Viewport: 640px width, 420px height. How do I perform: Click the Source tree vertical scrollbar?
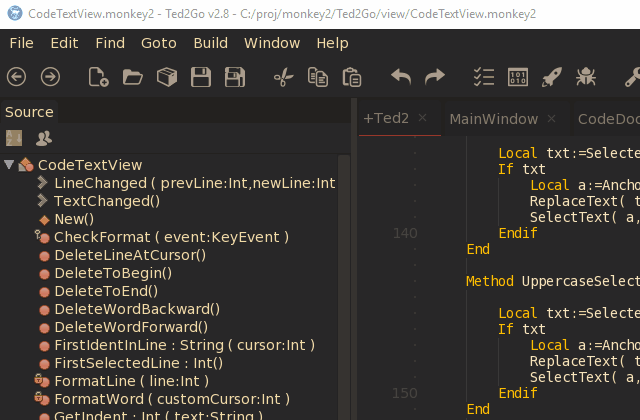coord(344,290)
